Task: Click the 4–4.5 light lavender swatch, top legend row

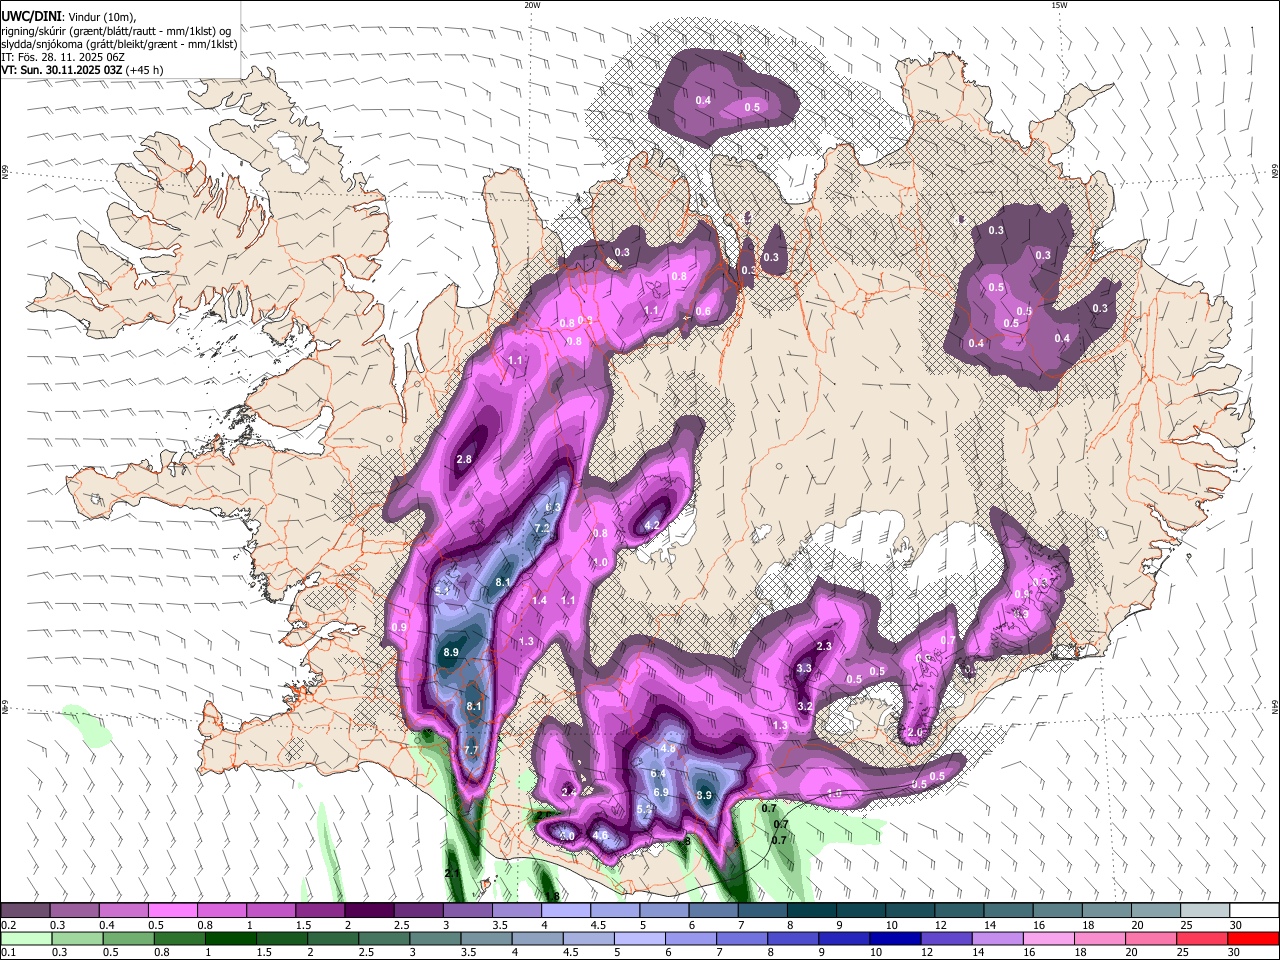Action: coord(566,911)
